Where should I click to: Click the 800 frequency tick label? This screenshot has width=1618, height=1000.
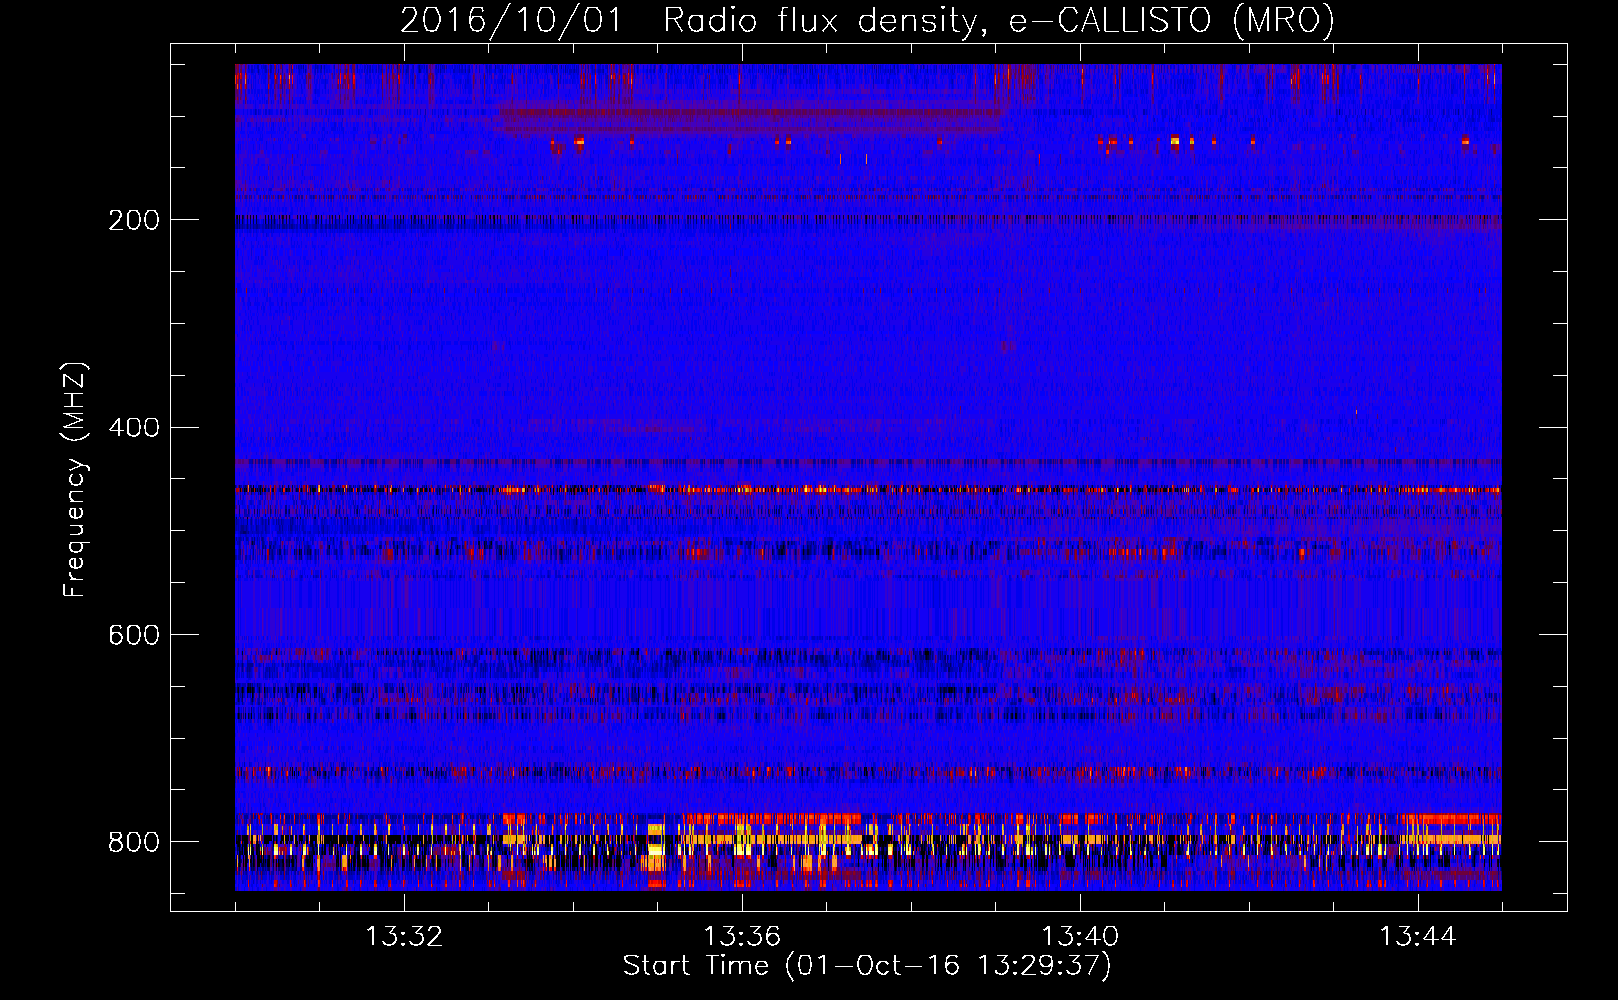(x=133, y=842)
